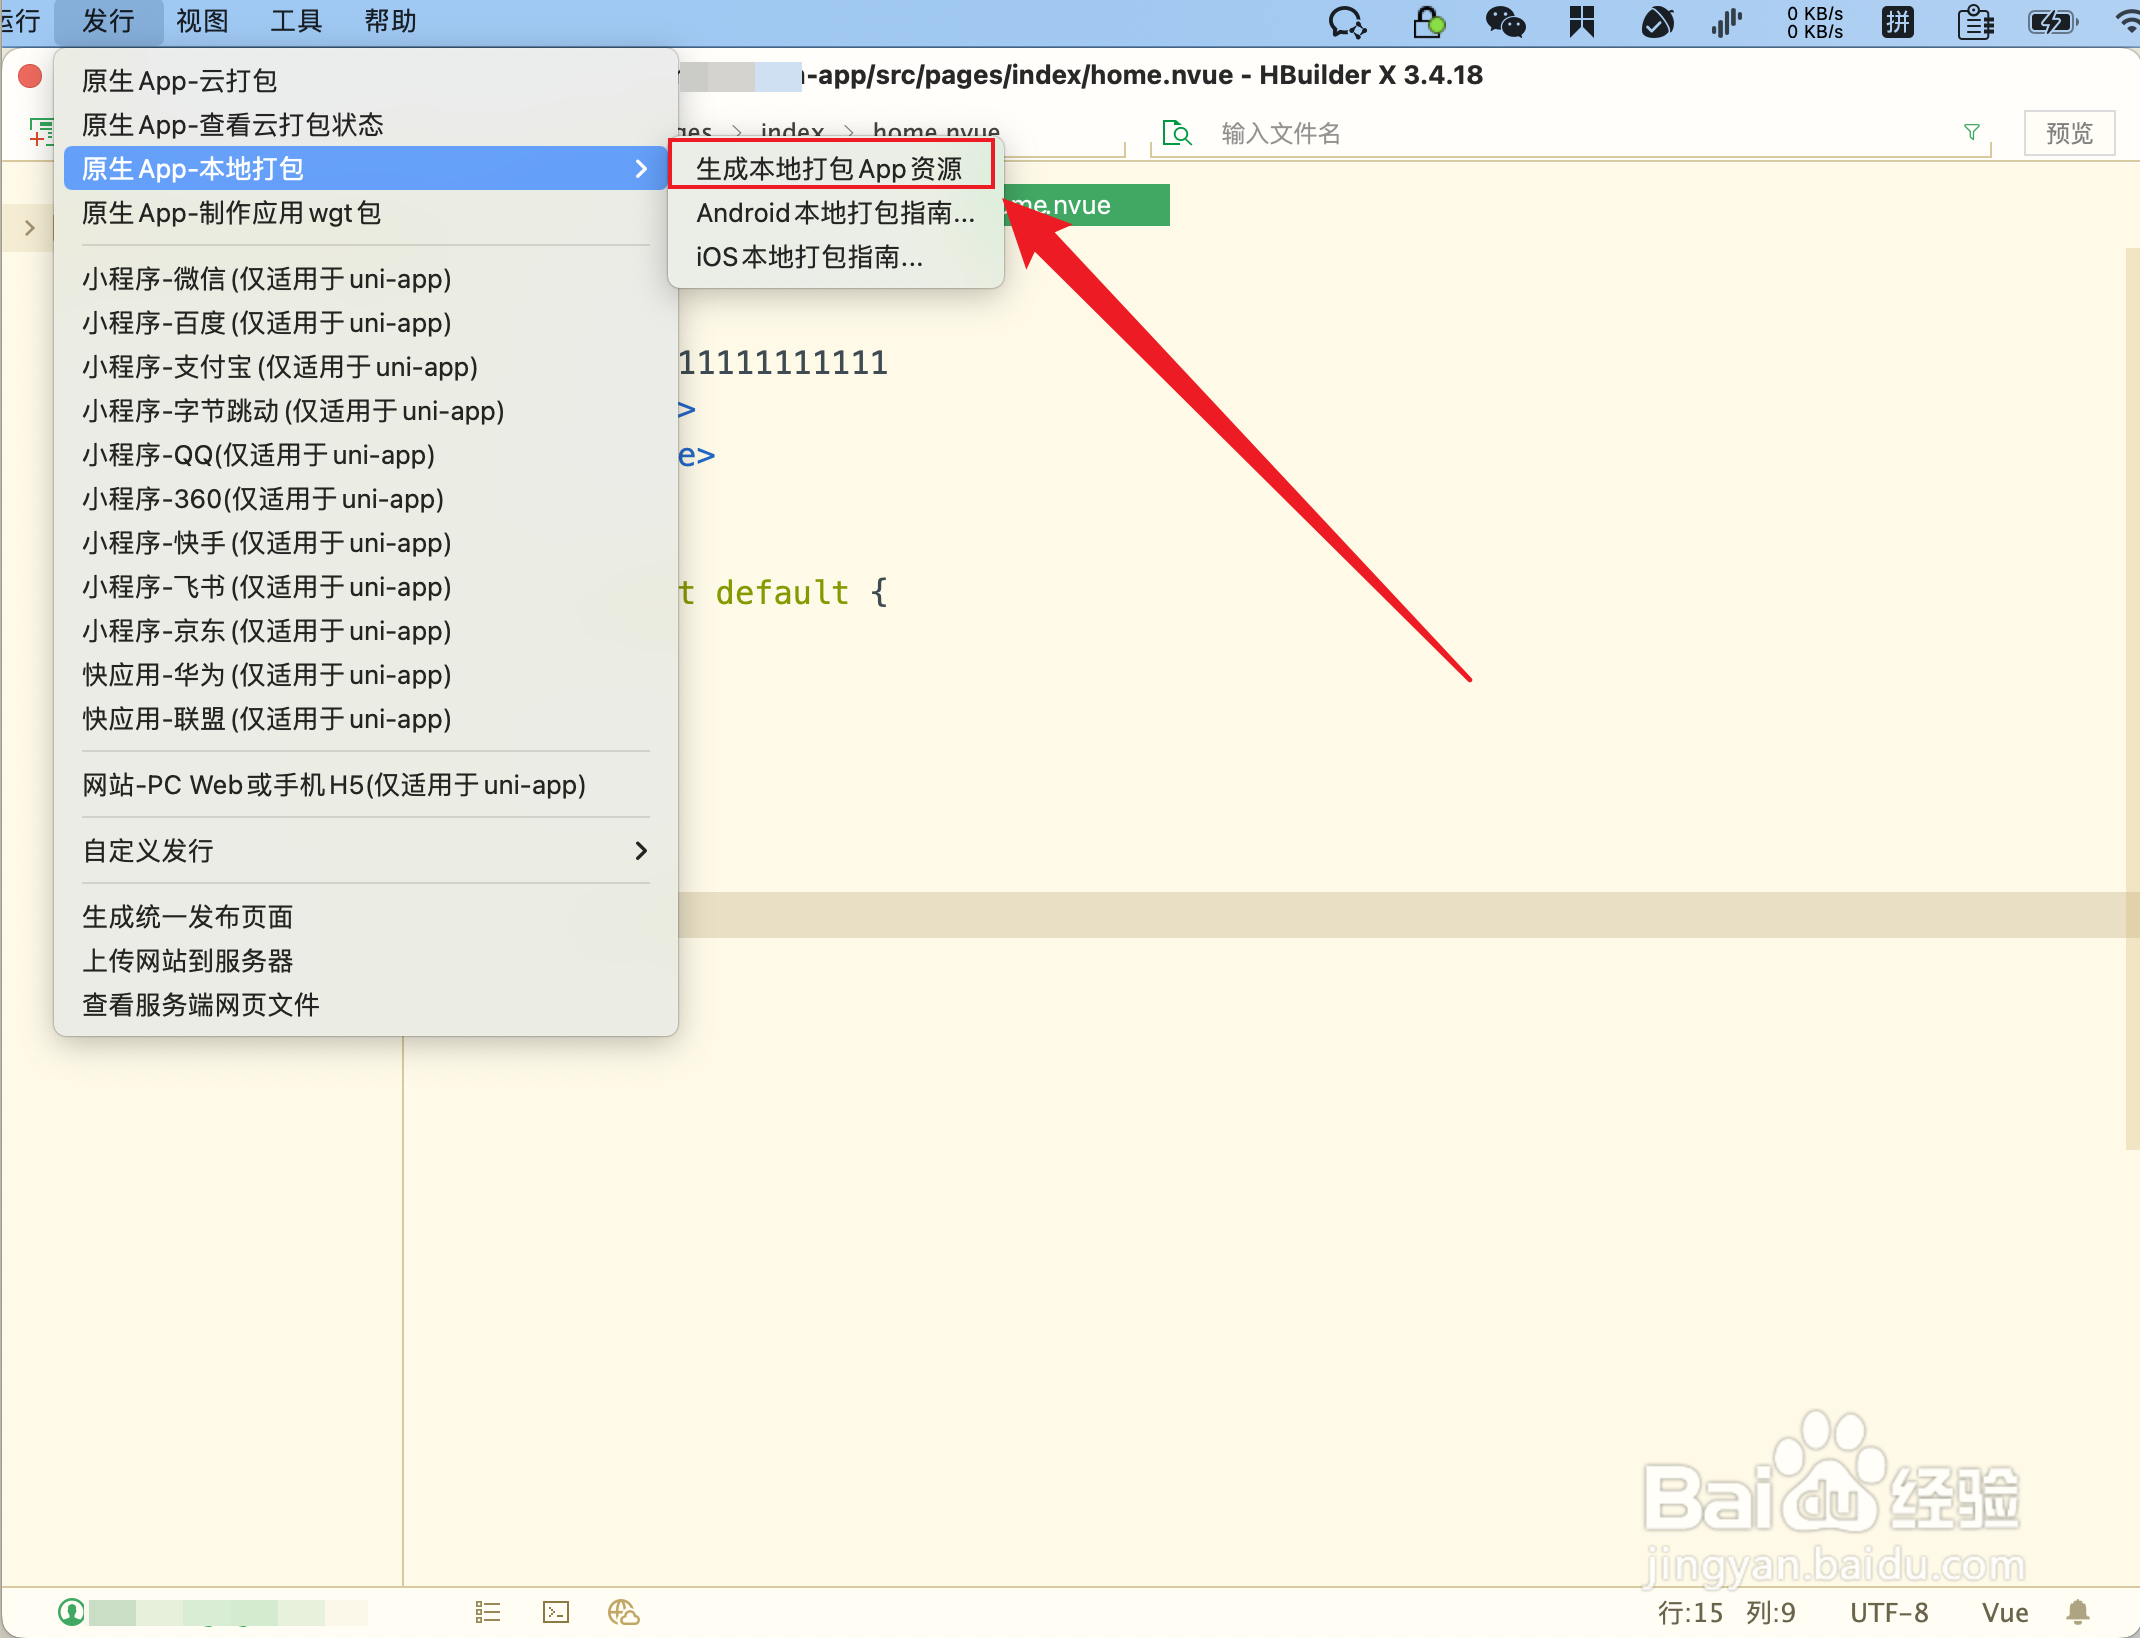Click the clipboard list icon in menu bar
The width and height of the screenshot is (2140, 1638).
tap(1975, 21)
